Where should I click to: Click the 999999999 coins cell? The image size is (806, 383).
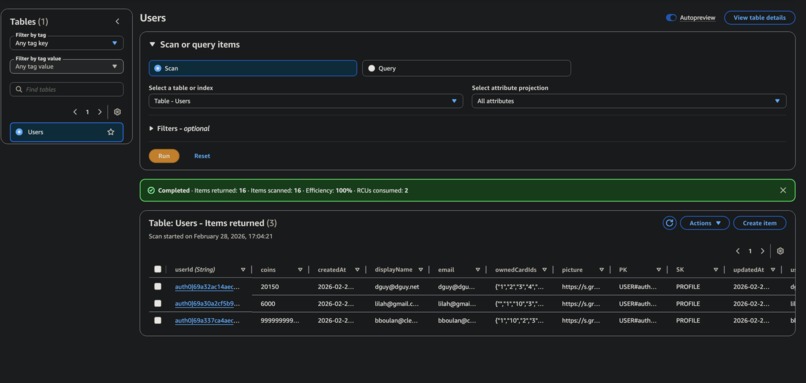click(x=280, y=321)
